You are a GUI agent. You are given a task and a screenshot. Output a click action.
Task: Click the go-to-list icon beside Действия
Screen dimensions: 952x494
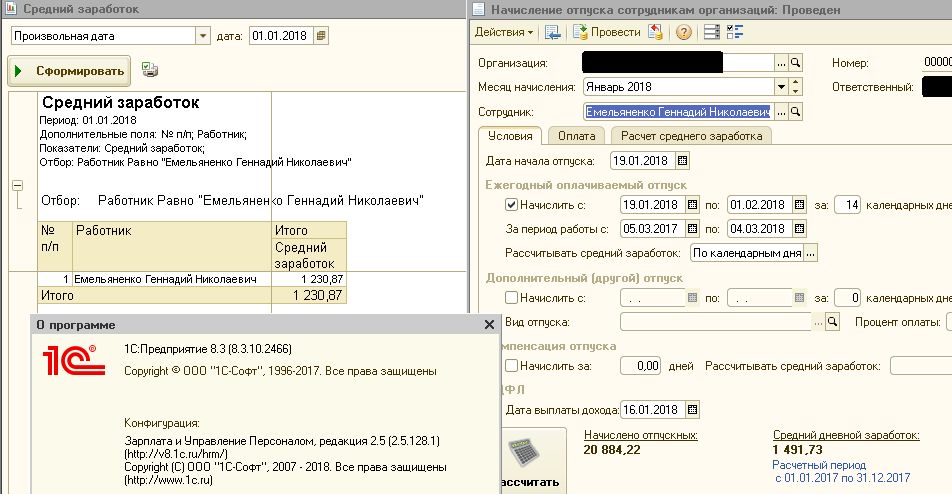click(552, 33)
